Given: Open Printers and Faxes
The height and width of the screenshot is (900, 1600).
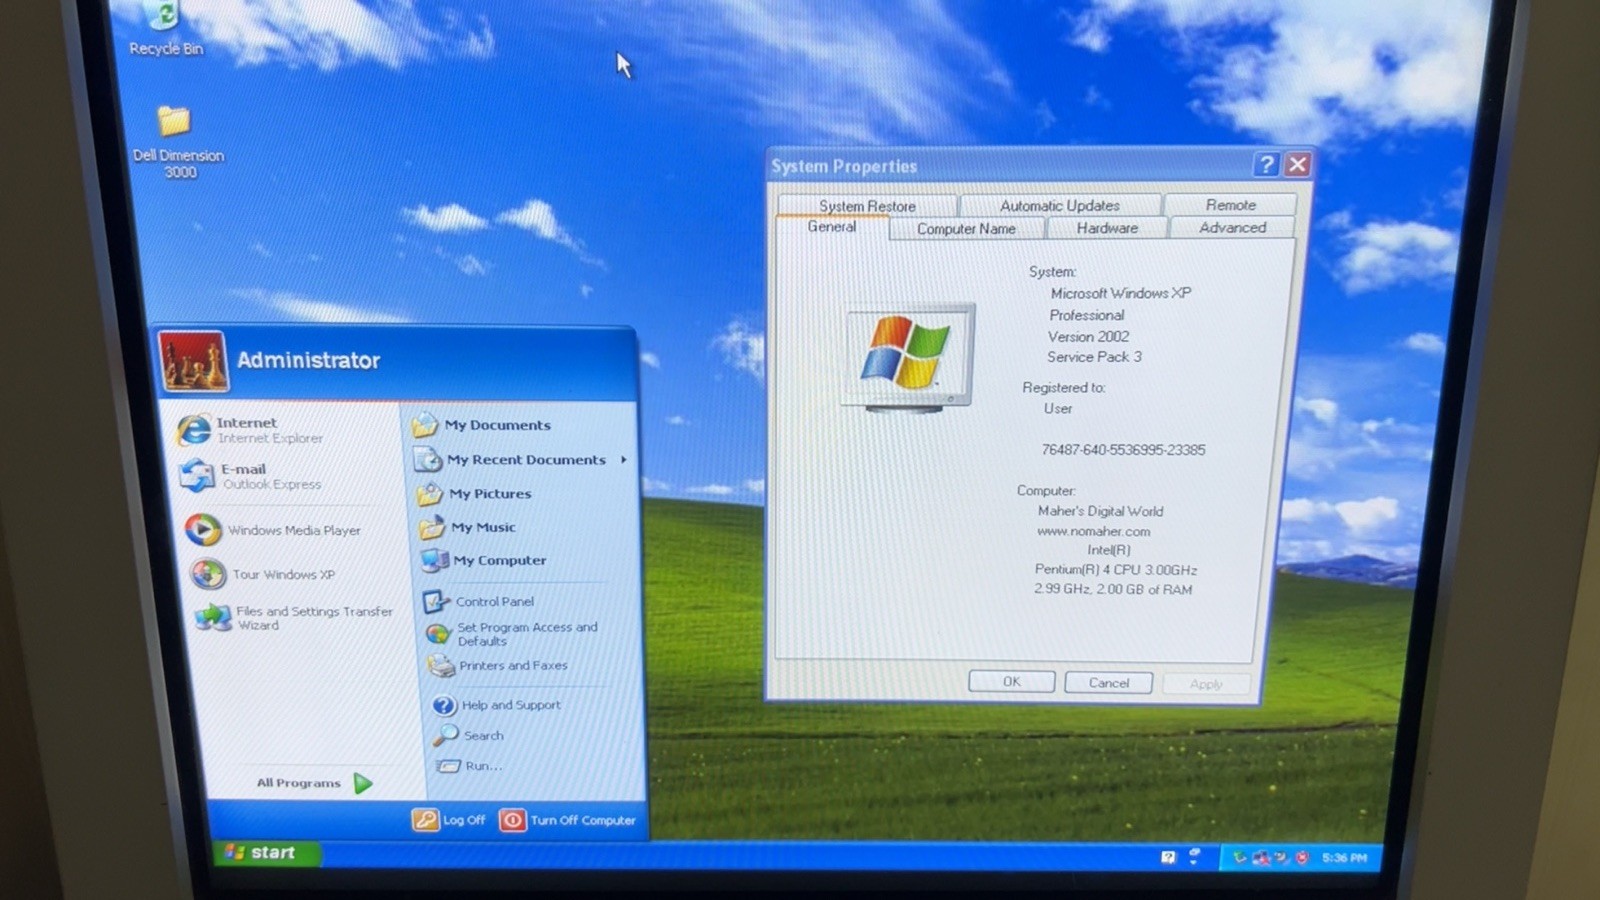Looking at the screenshot, I should [497, 665].
